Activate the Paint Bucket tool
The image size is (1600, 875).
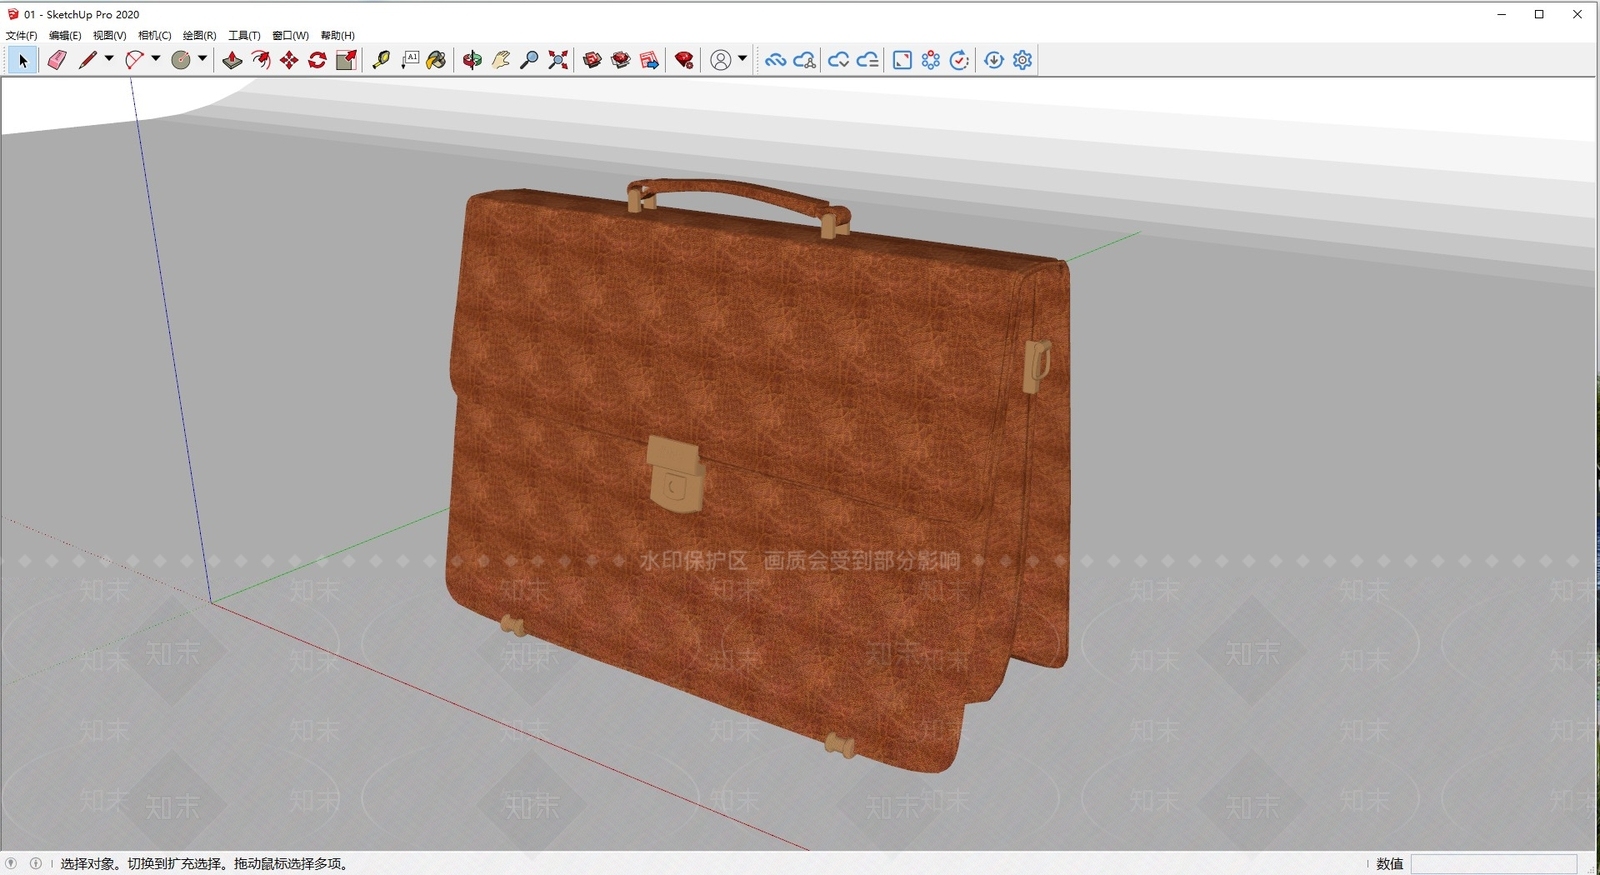(x=436, y=60)
